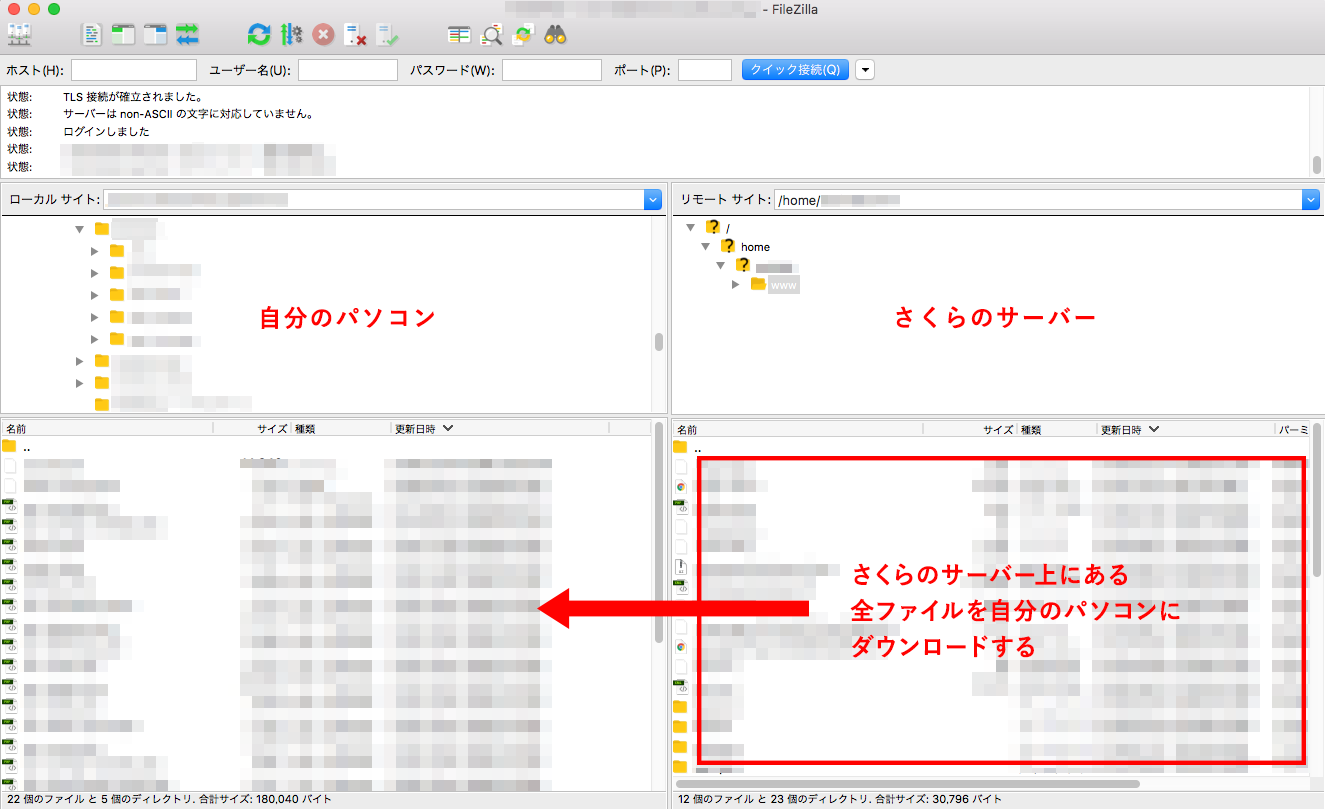This screenshot has height=809, width=1325.
Task: Toggle the message log display
Action: tap(92, 35)
